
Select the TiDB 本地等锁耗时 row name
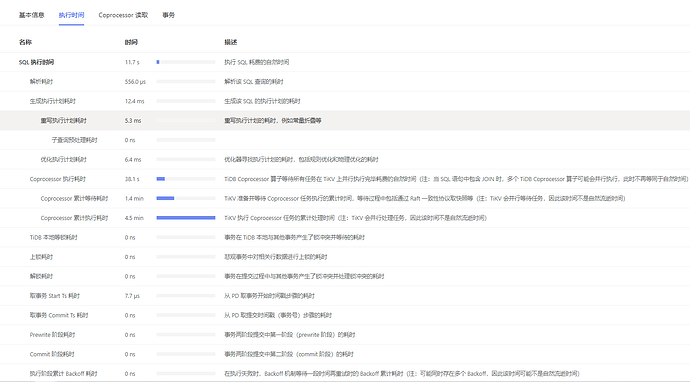coord(54,237)
